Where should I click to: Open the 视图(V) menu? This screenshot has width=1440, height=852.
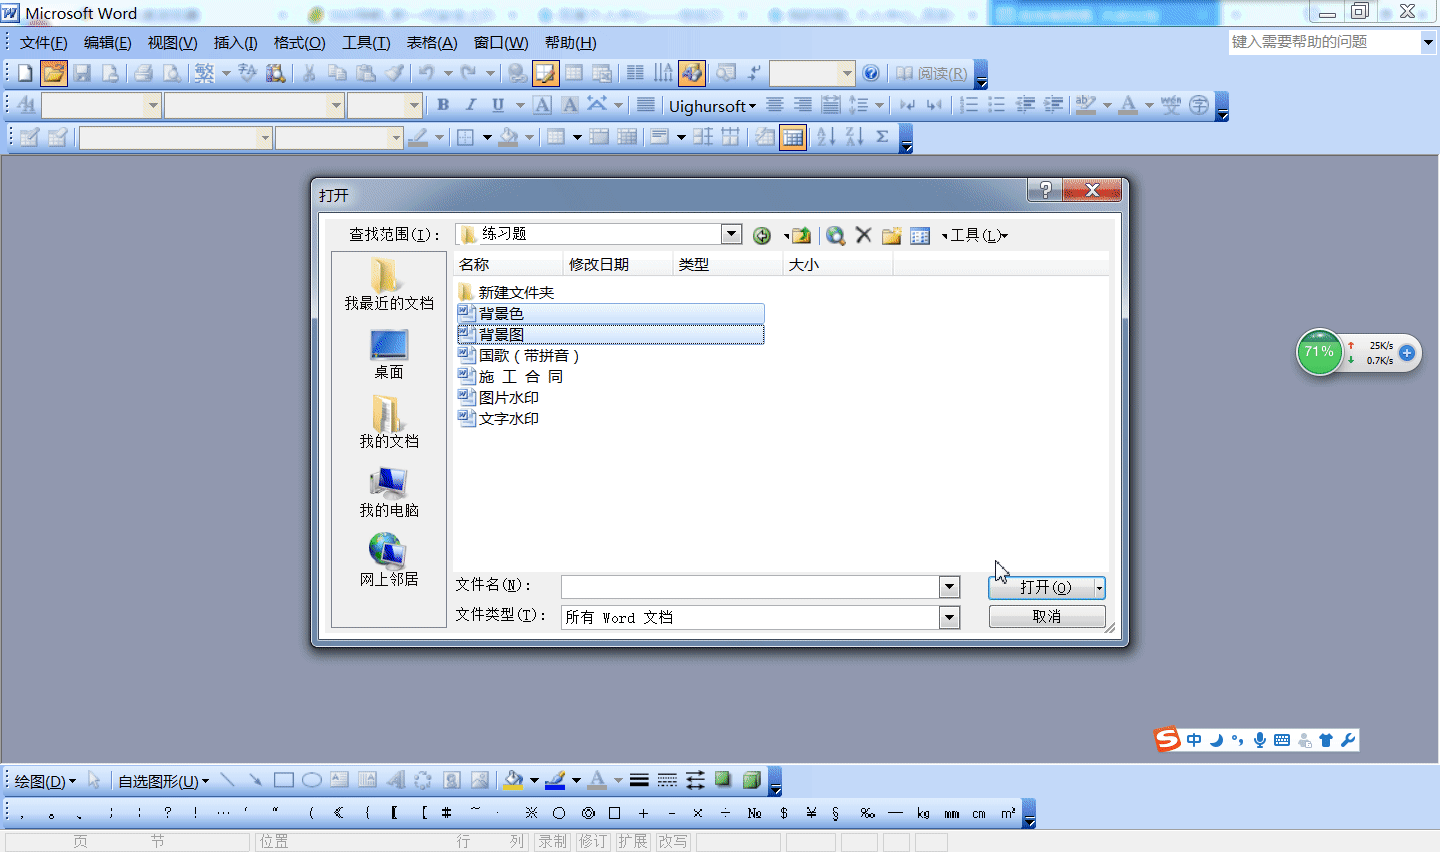point(172,42)
